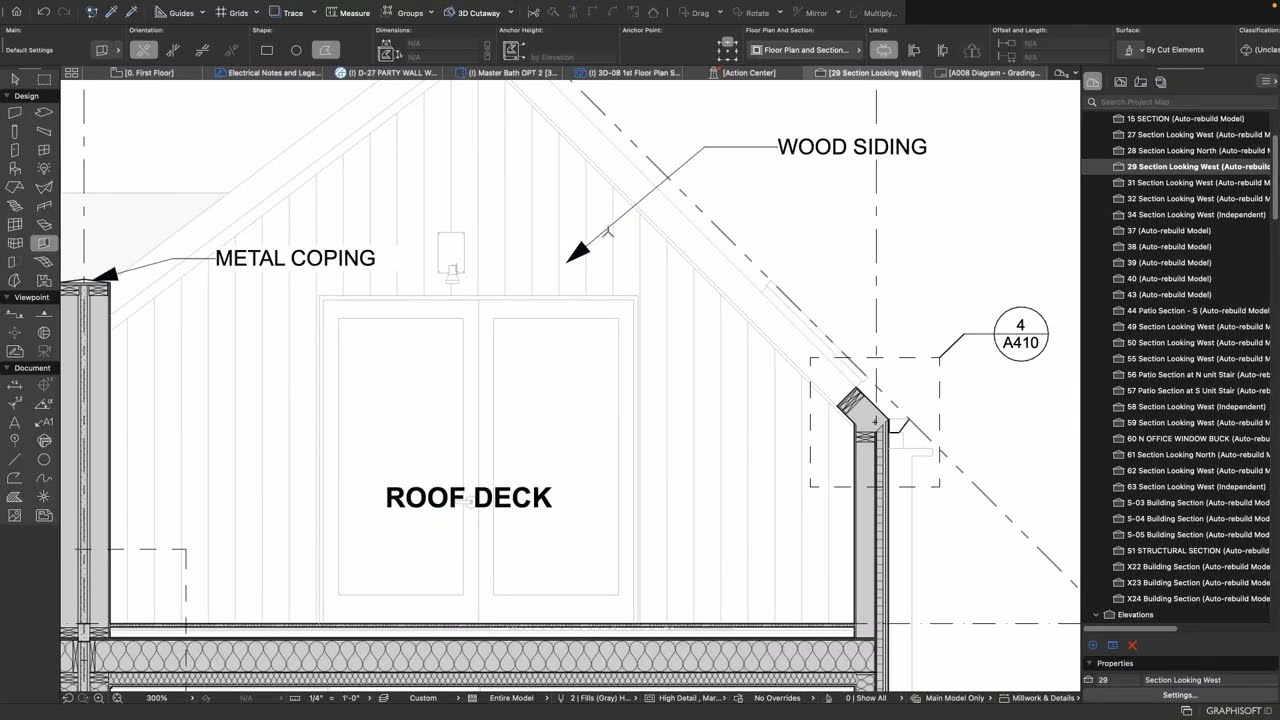Viewport: 1280px width, 720px height.
Task: Select the rectangle Shape option
Action: coord(267,50)
